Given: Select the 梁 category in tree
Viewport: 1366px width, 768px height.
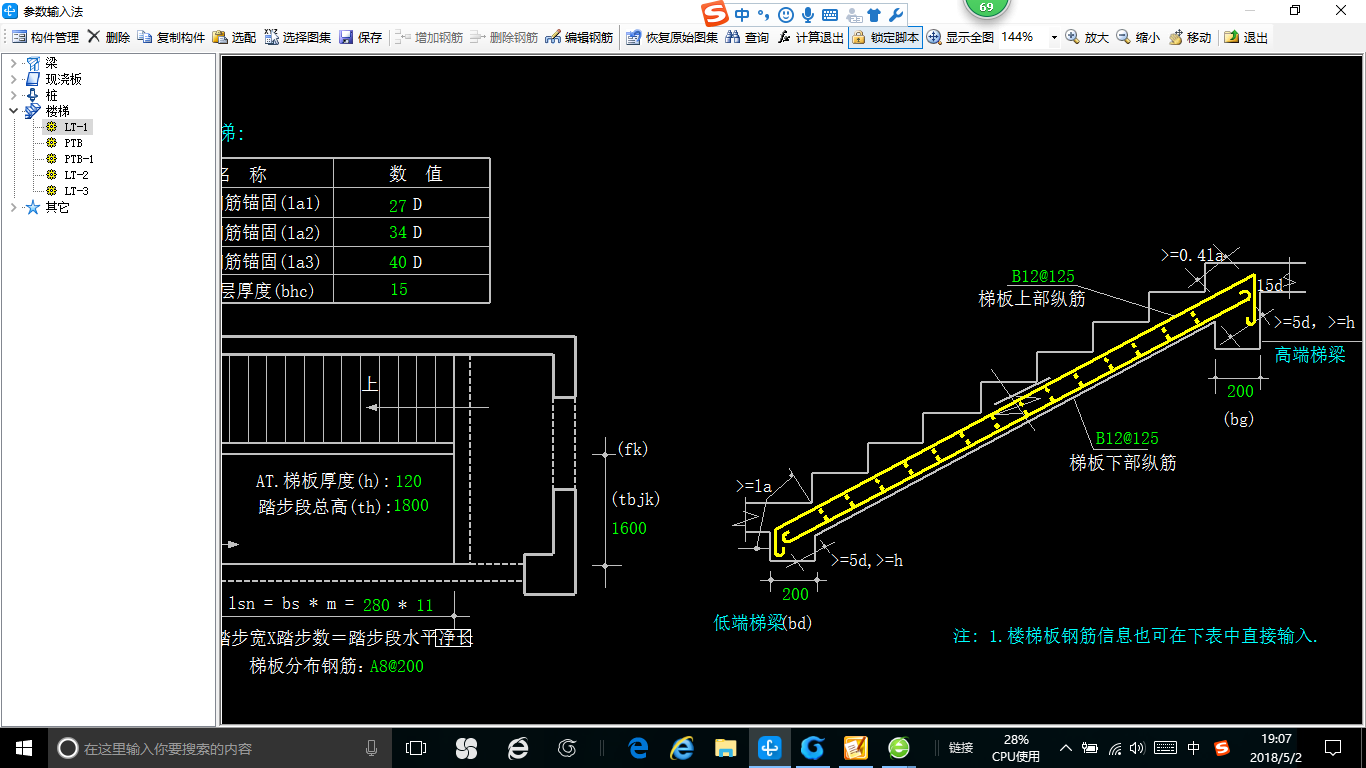Looking at the screenshot, I should coord(51,63).
